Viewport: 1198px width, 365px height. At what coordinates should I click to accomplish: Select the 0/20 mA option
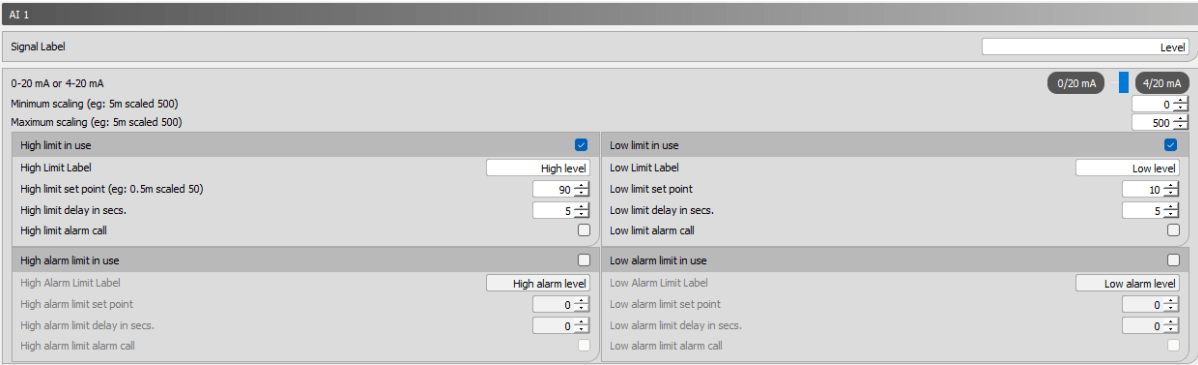[x=1076, y=83]
